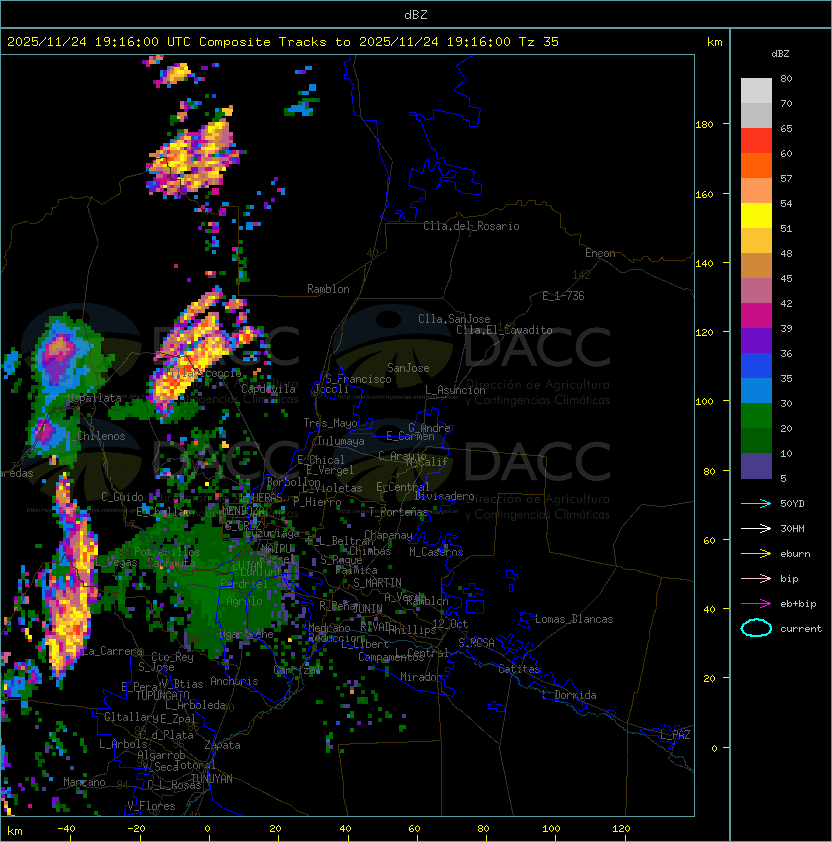Pick the bright yellow 54 dBZ legend swatch

(756, 216)
